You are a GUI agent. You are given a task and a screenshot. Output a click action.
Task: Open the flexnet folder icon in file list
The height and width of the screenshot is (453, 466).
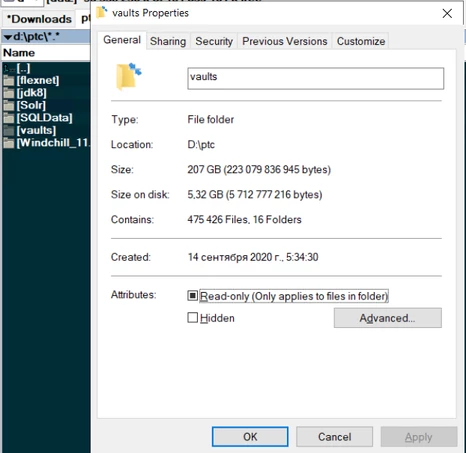pyautogui.click(x=9, y=81)
